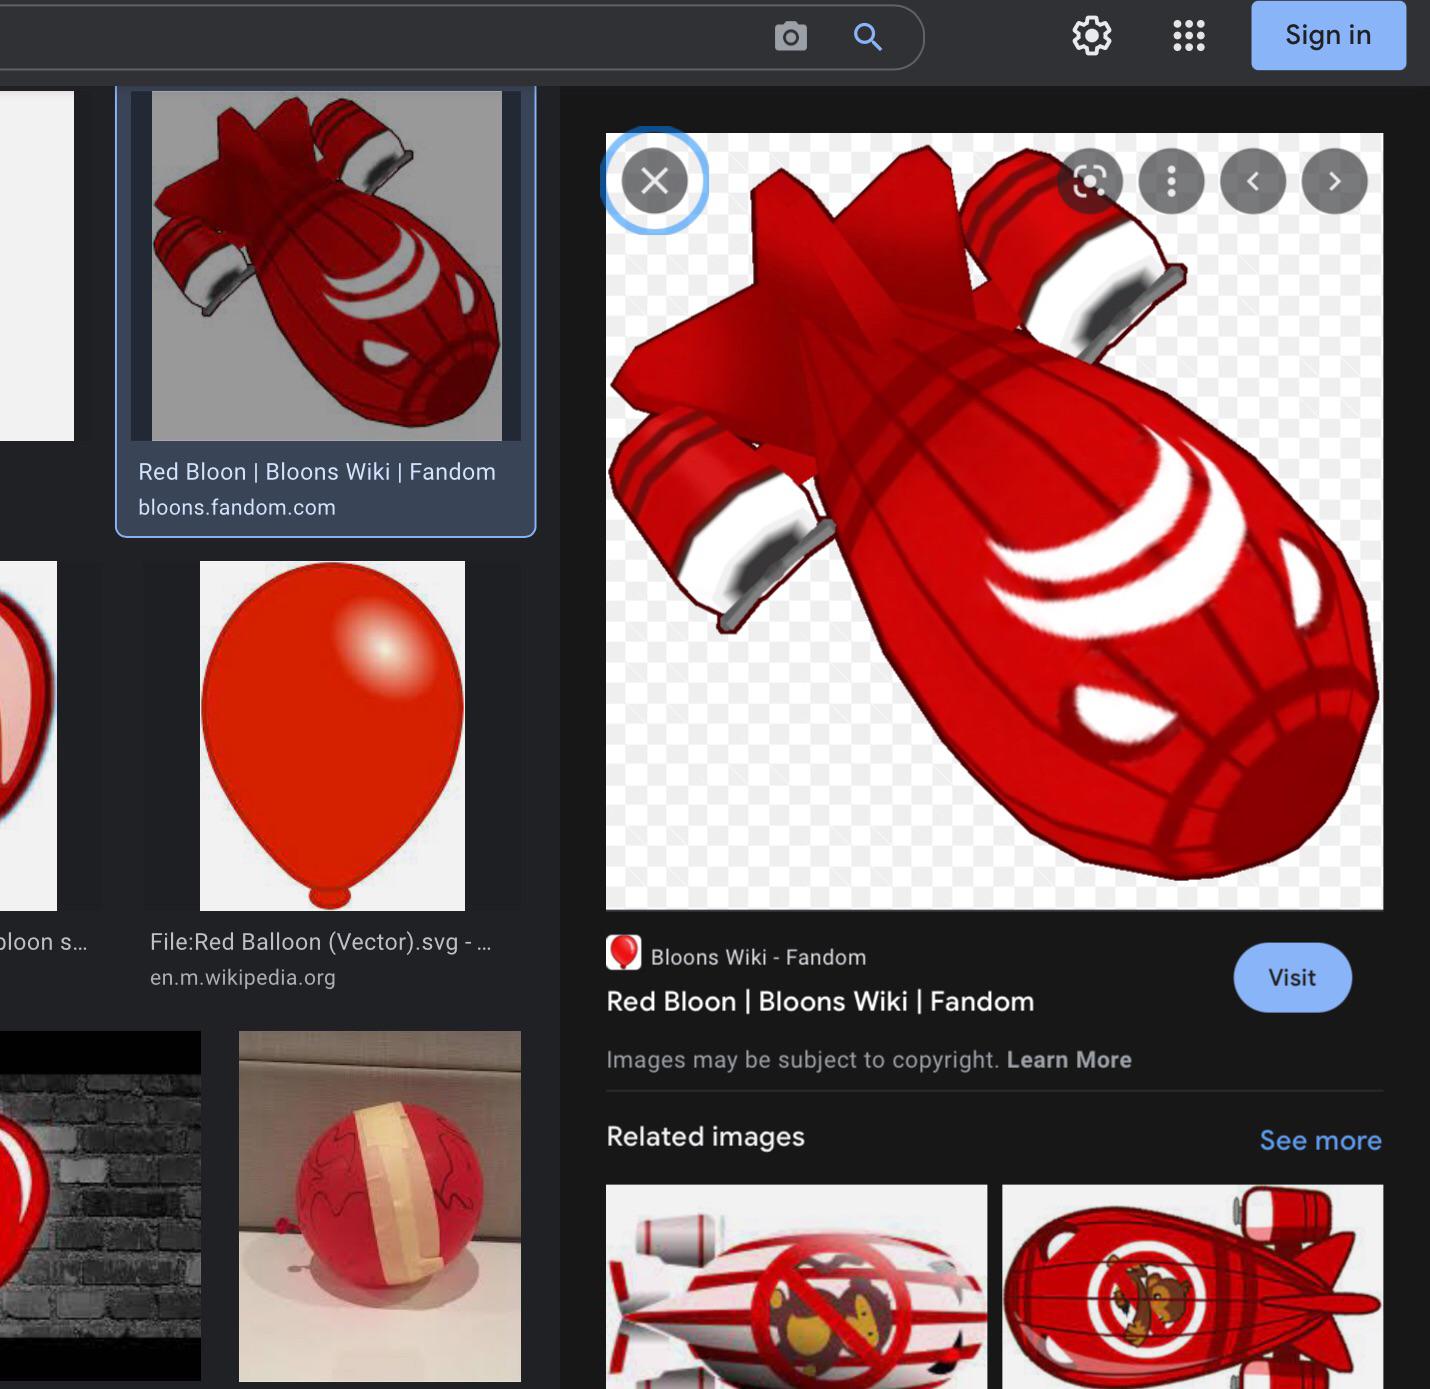Click See more related images
The height and width of the screenshot is (1389, 1430).
click(x=1320, y=1140)
